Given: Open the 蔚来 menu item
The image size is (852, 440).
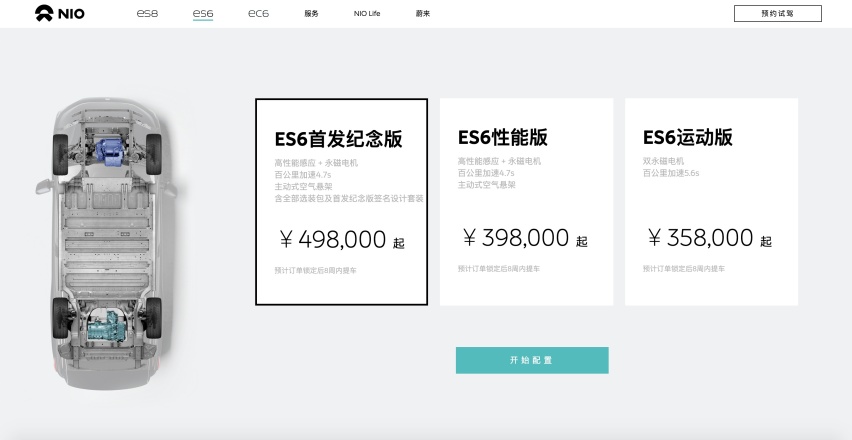Looking at the screenshot, I should (423, 14).
